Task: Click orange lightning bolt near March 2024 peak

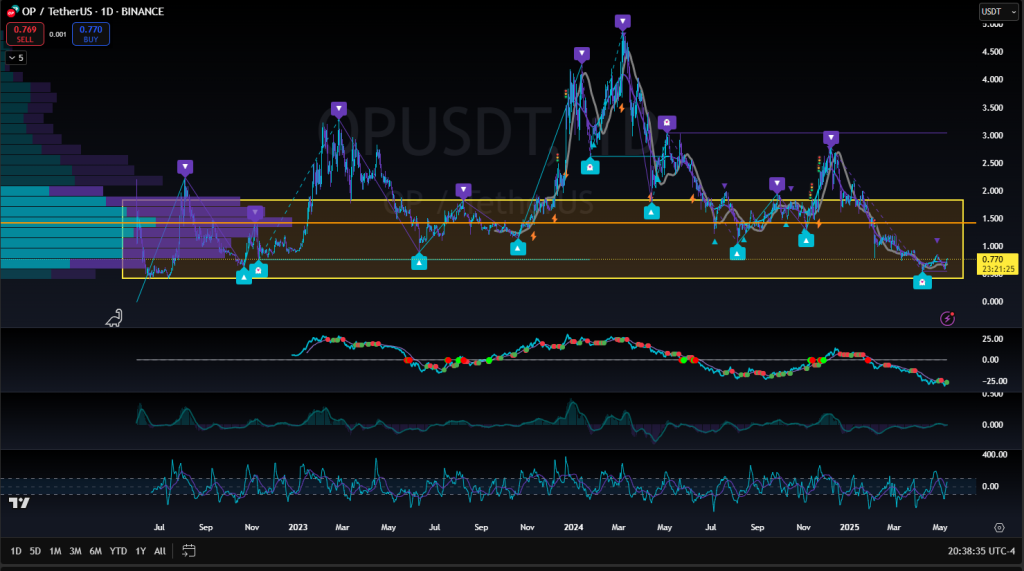Action: pyautogui.click(x=622, y=108)
